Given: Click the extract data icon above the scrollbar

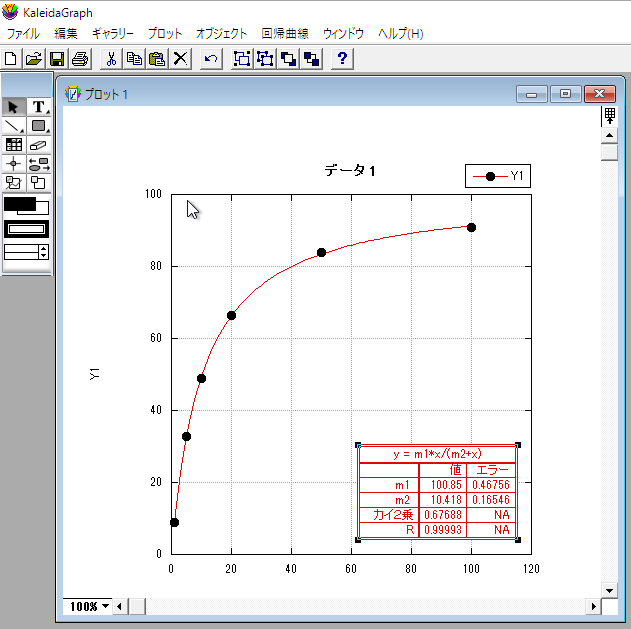Looking at the screenshot, I should pyautogui.click(x=609, y=116).
